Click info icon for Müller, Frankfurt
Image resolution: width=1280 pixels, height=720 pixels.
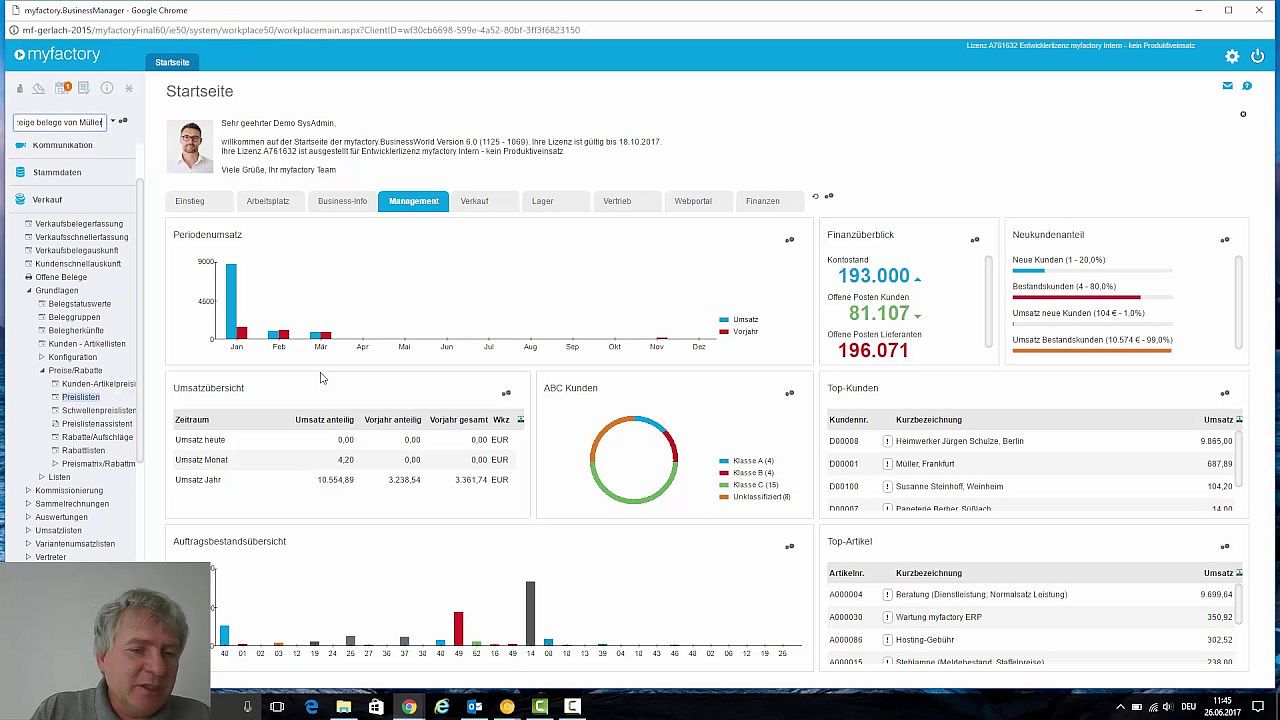pyautogui.click(x=887, y=464)
